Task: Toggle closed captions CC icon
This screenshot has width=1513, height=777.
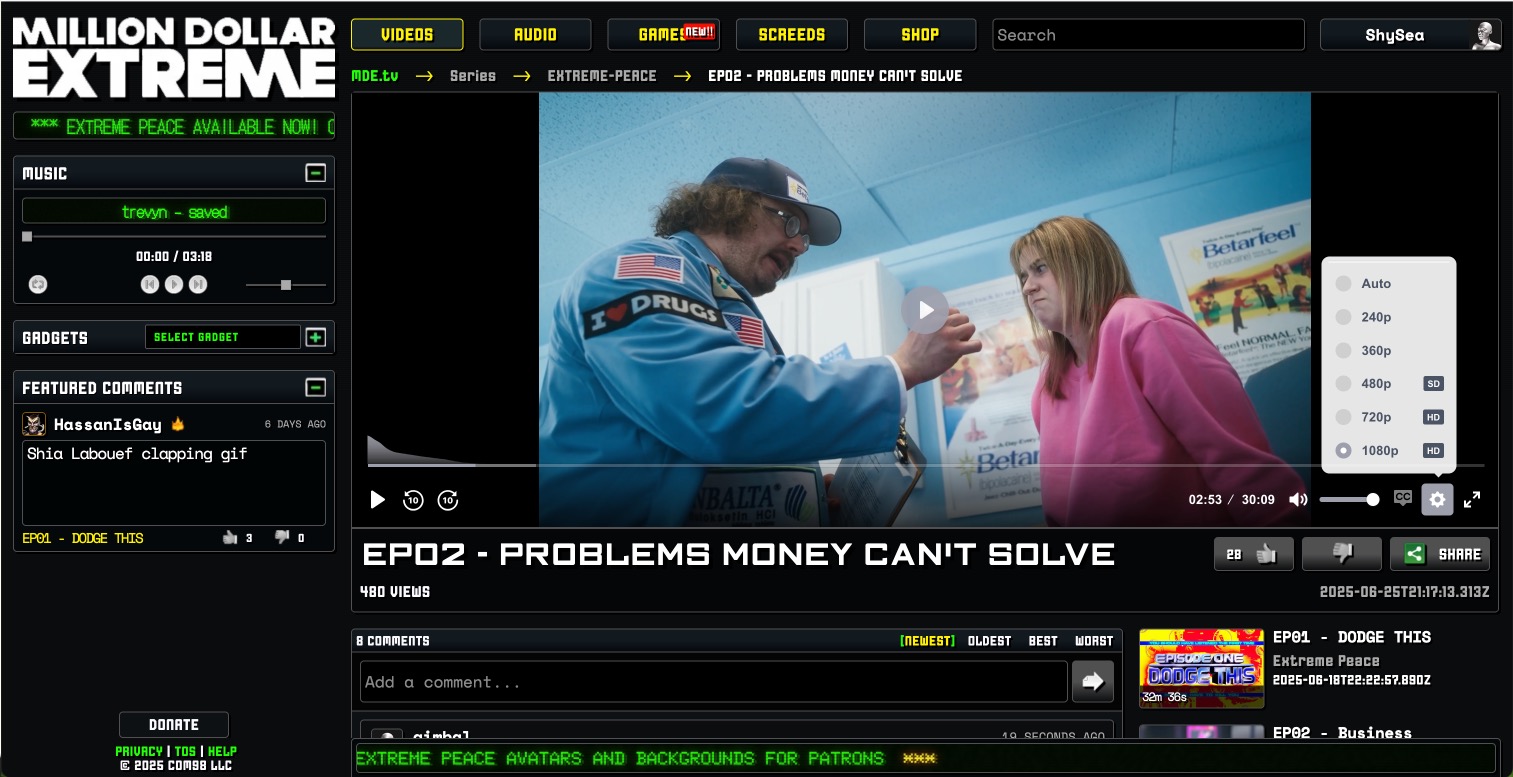Action: (1403, 498)
